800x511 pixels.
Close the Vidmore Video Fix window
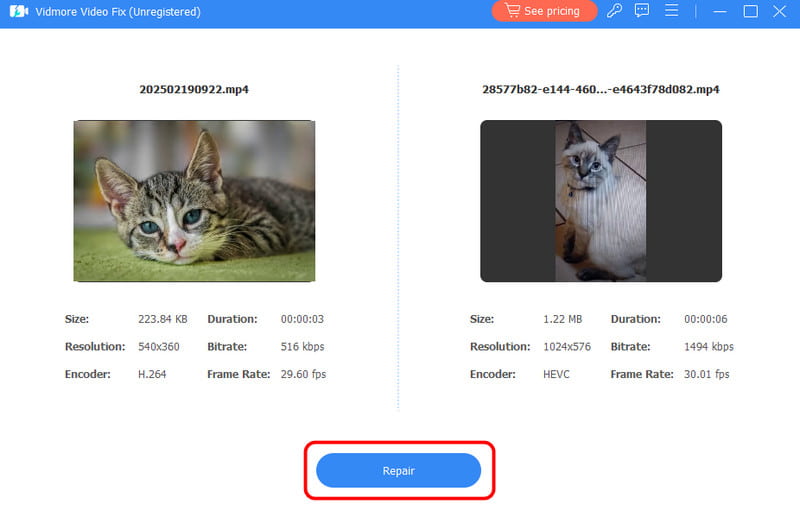(x=780, y=11)
